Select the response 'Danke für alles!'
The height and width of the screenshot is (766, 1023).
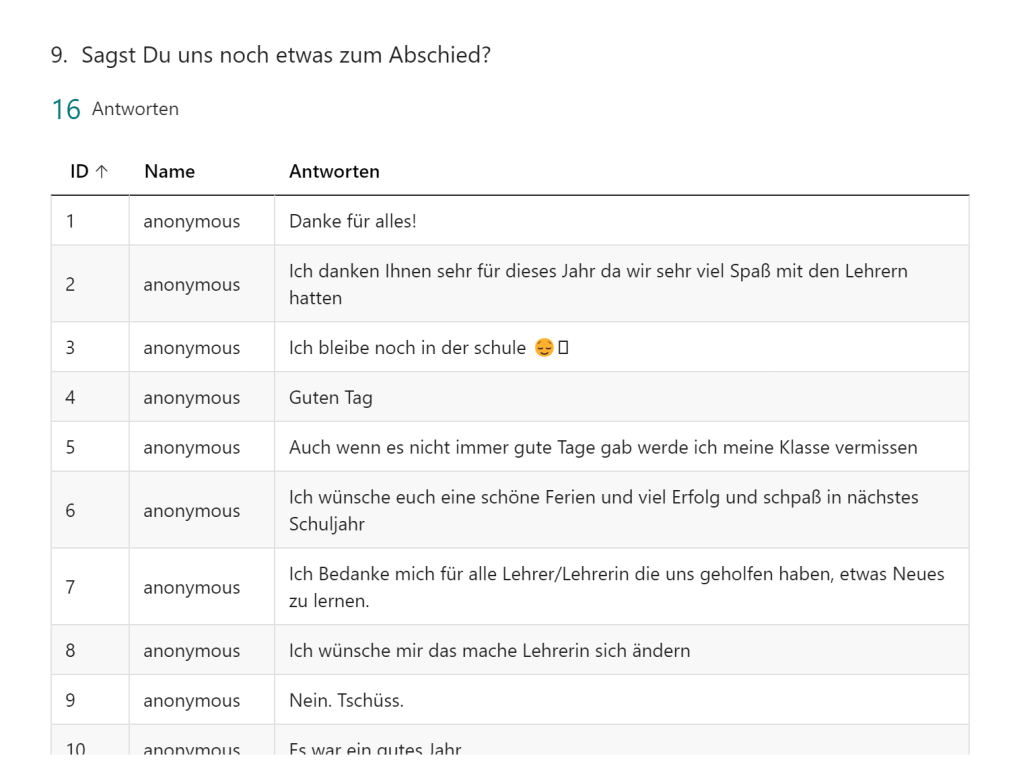pos(352,221)
